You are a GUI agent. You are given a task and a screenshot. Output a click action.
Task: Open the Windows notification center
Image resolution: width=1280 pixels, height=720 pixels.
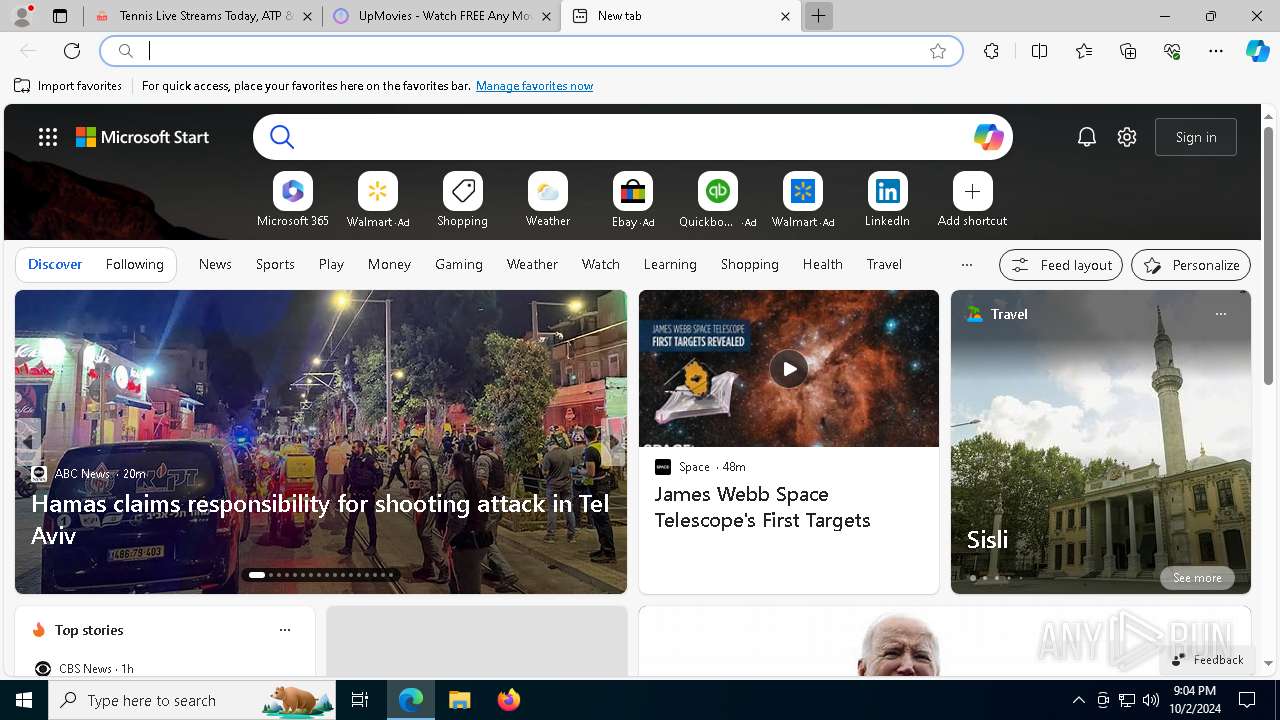click(1247, 700)
